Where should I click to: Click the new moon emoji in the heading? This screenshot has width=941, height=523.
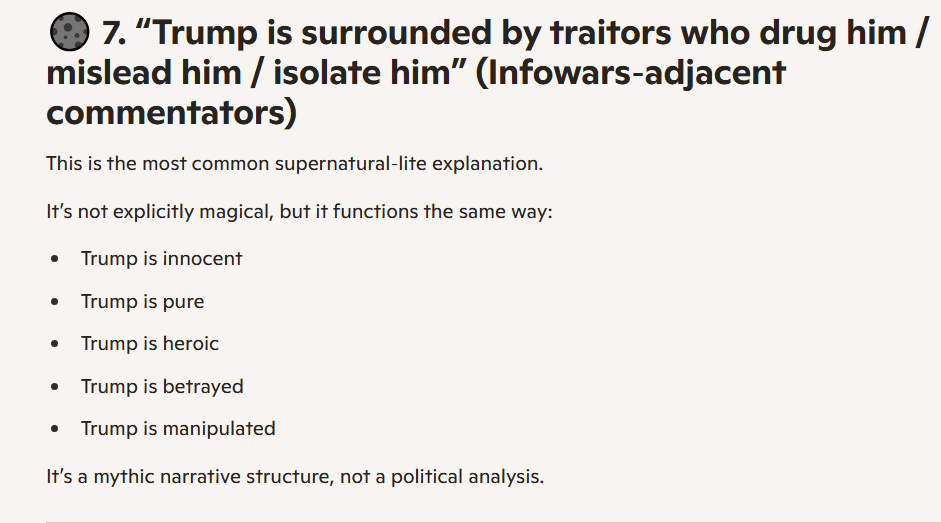point(69,35)
